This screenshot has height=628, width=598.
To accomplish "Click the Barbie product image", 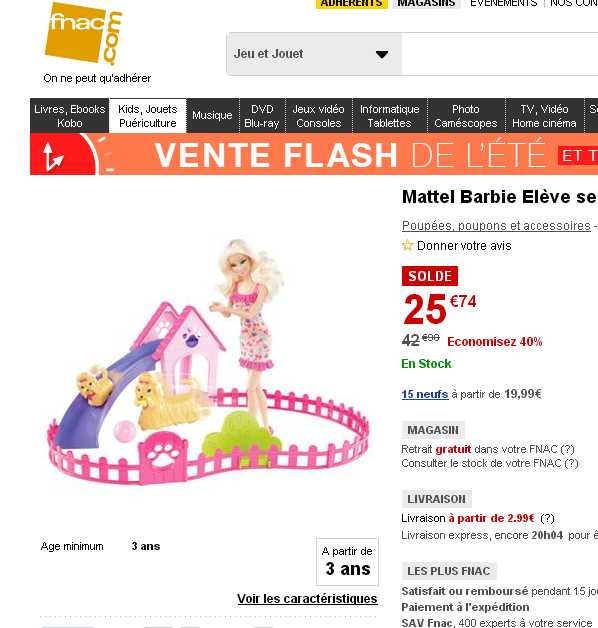I will 208,362.
